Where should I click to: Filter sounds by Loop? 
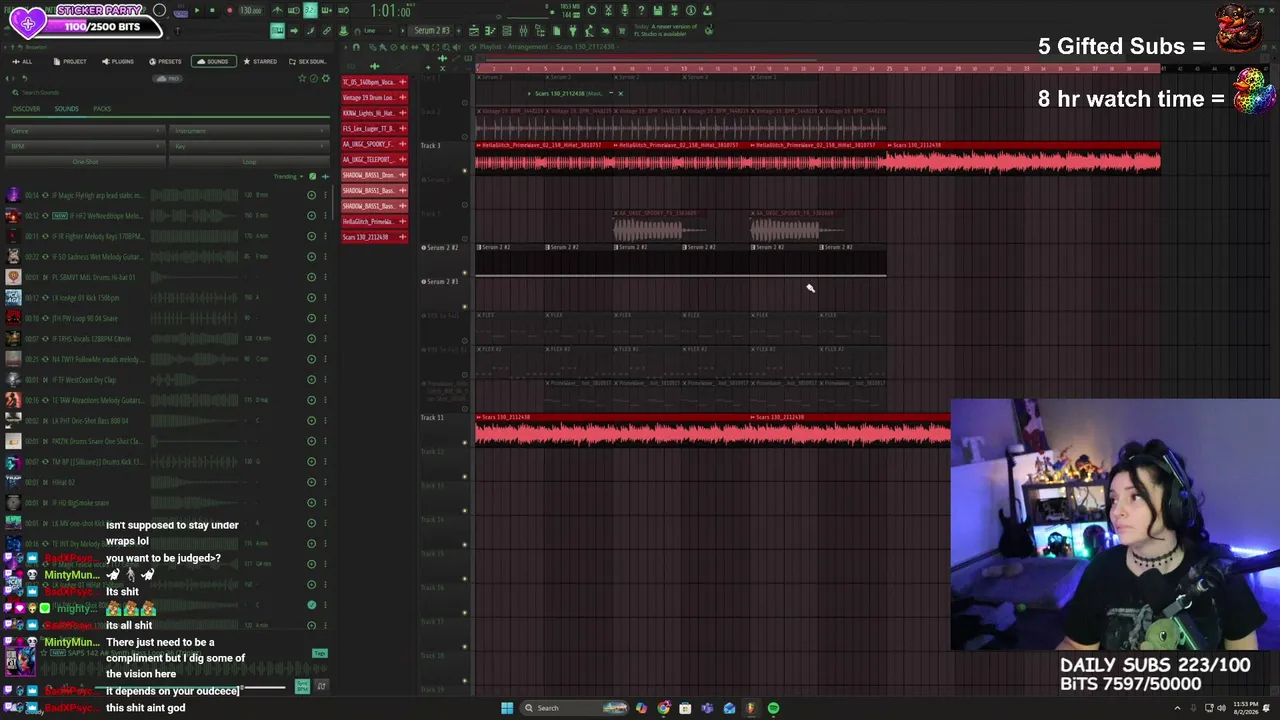click(x=250, y=162)
